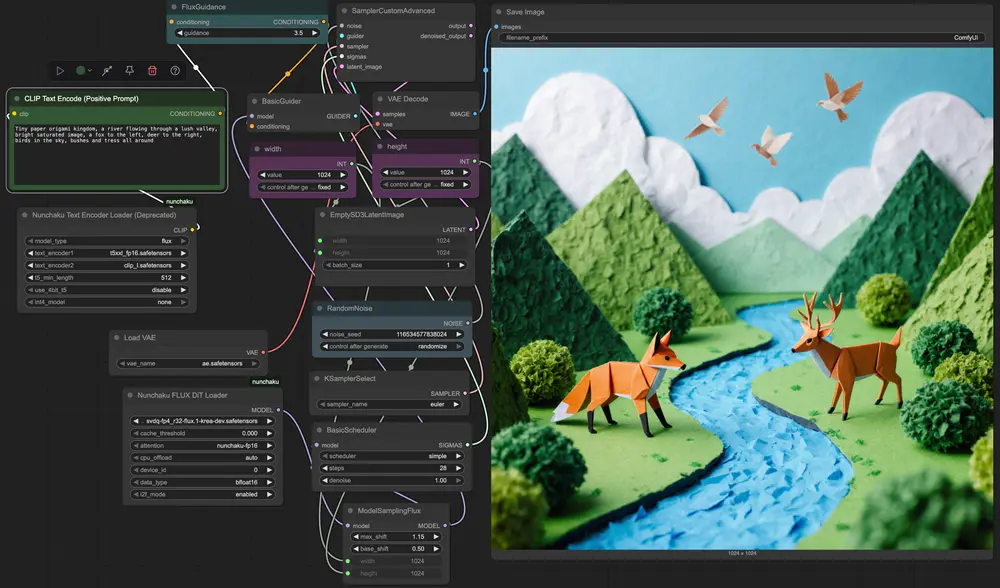This screenshot has width=1000, height=588.
Task: Click the noise_seed value field
Action: tap(394, 335)
